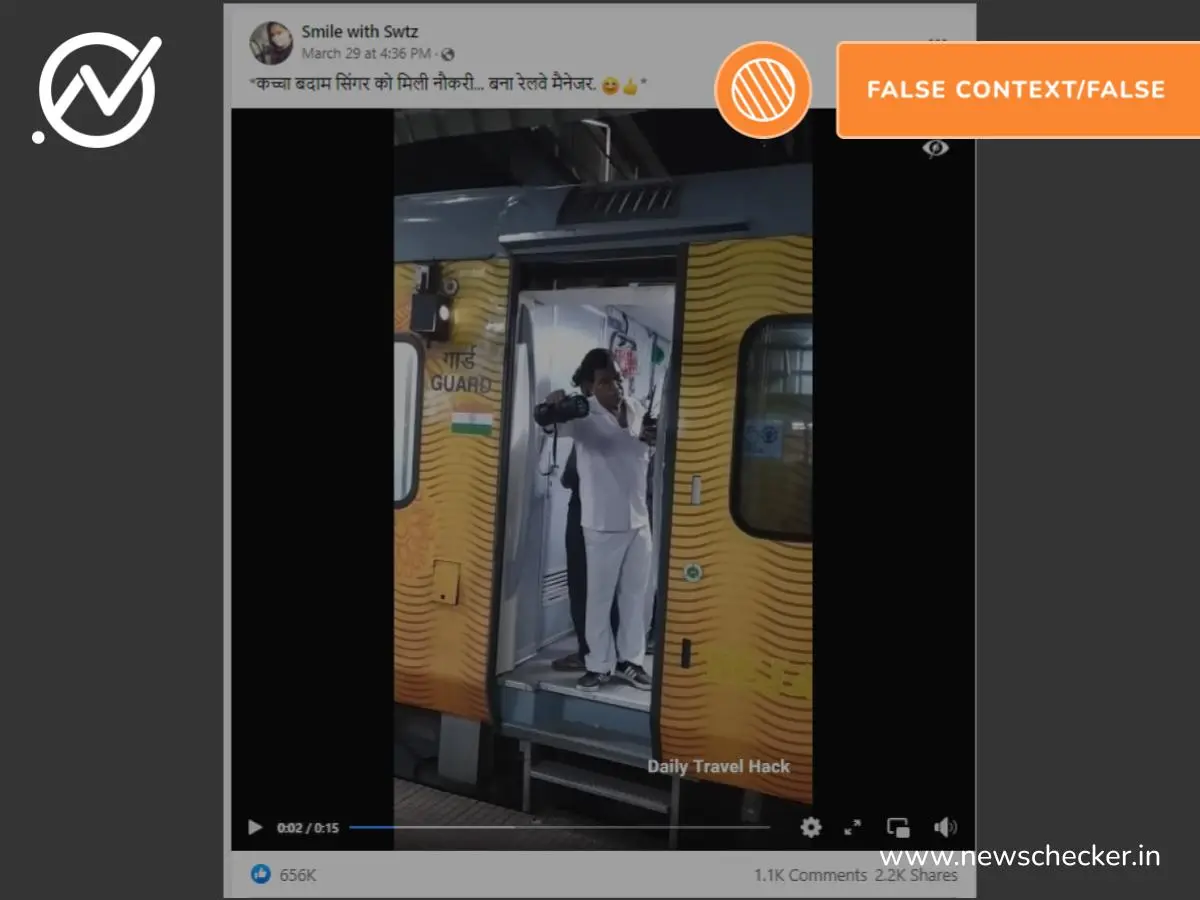Expand video to fullscreen
1200x900 pixels.
tap(853, 828)
